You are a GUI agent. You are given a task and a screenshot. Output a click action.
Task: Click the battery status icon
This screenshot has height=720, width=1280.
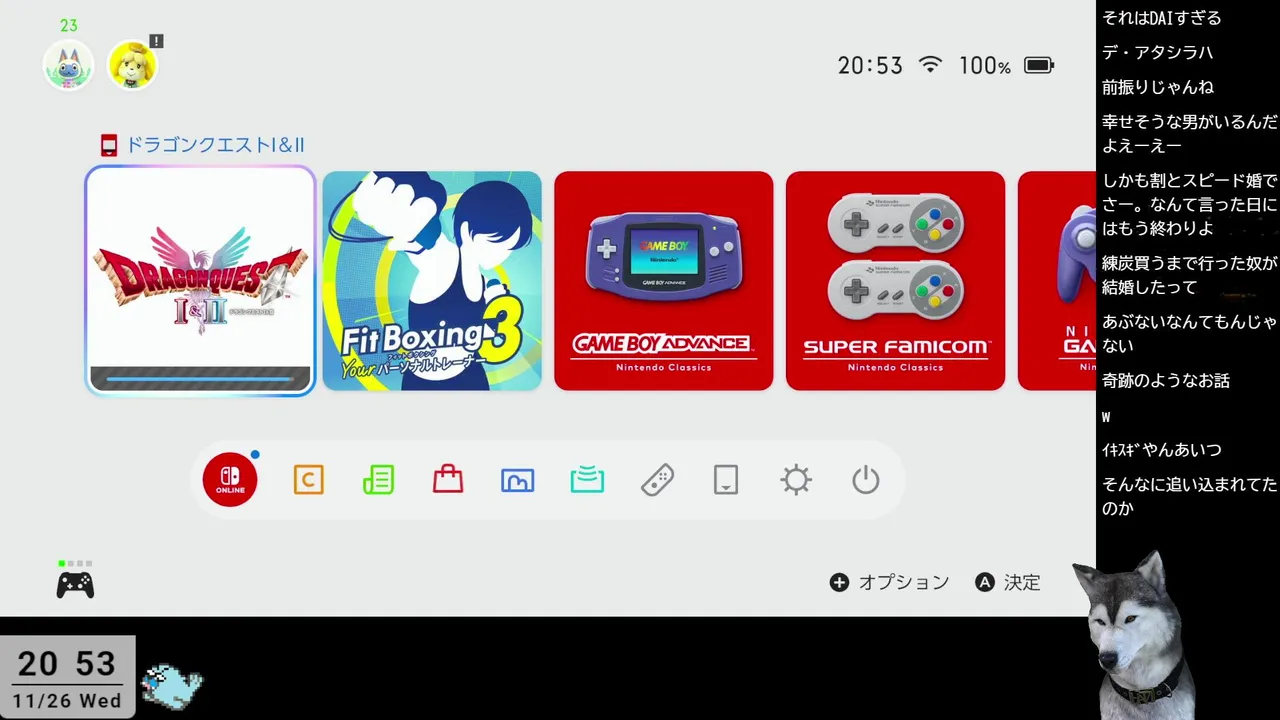1039,66
